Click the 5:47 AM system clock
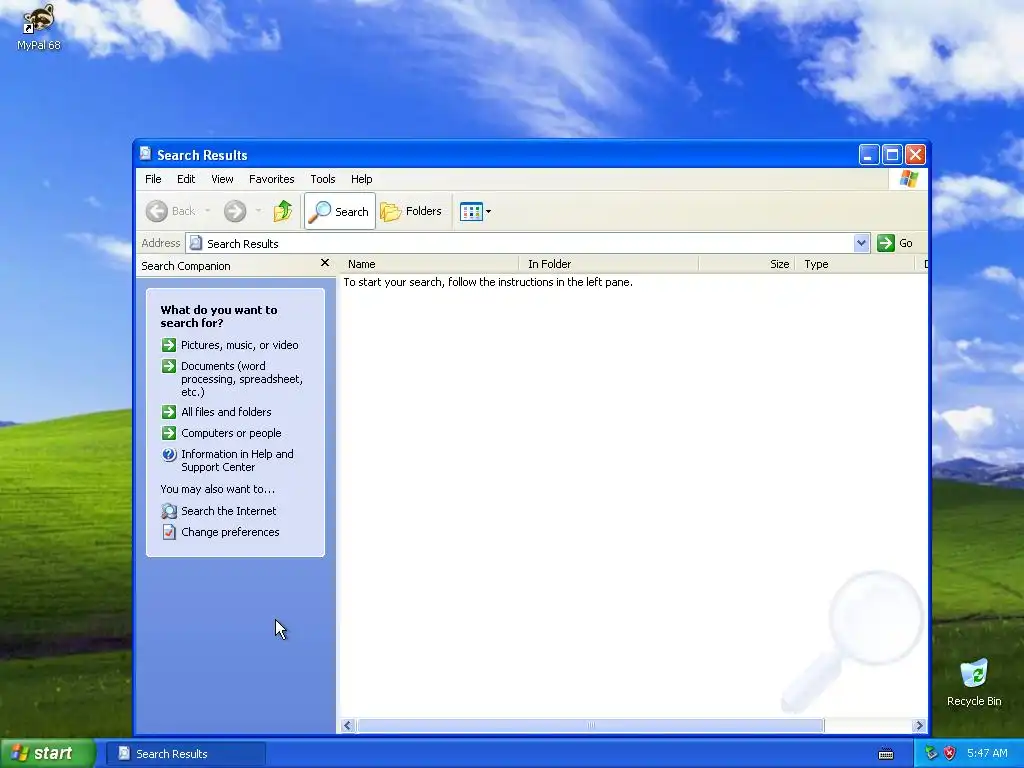 tap(987, 753)
